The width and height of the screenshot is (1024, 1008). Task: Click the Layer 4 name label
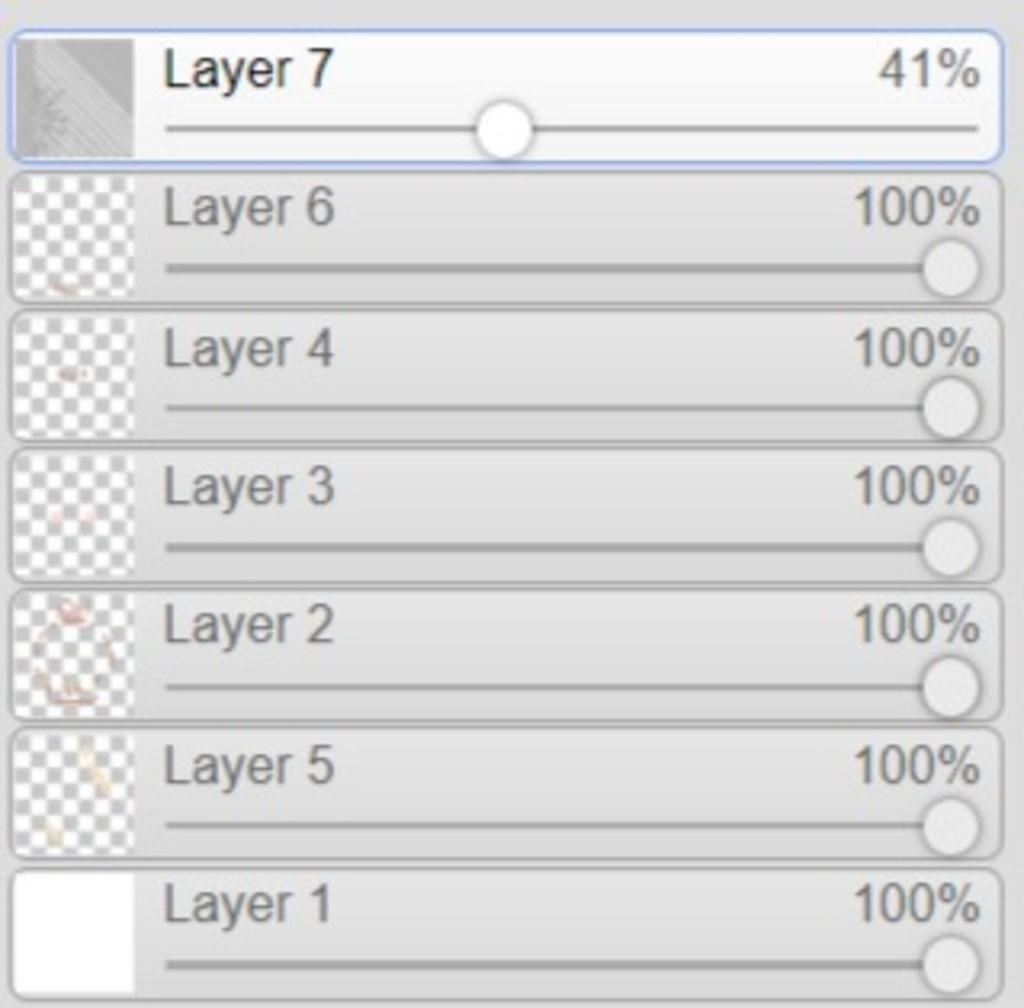(x=249, y=349)
